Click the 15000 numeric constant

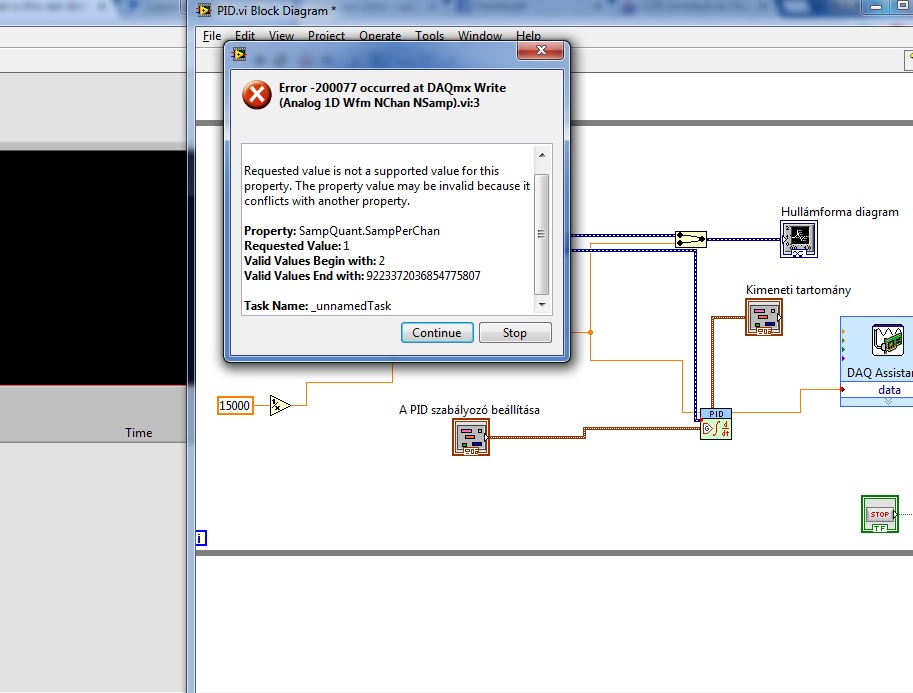[235, 405]
